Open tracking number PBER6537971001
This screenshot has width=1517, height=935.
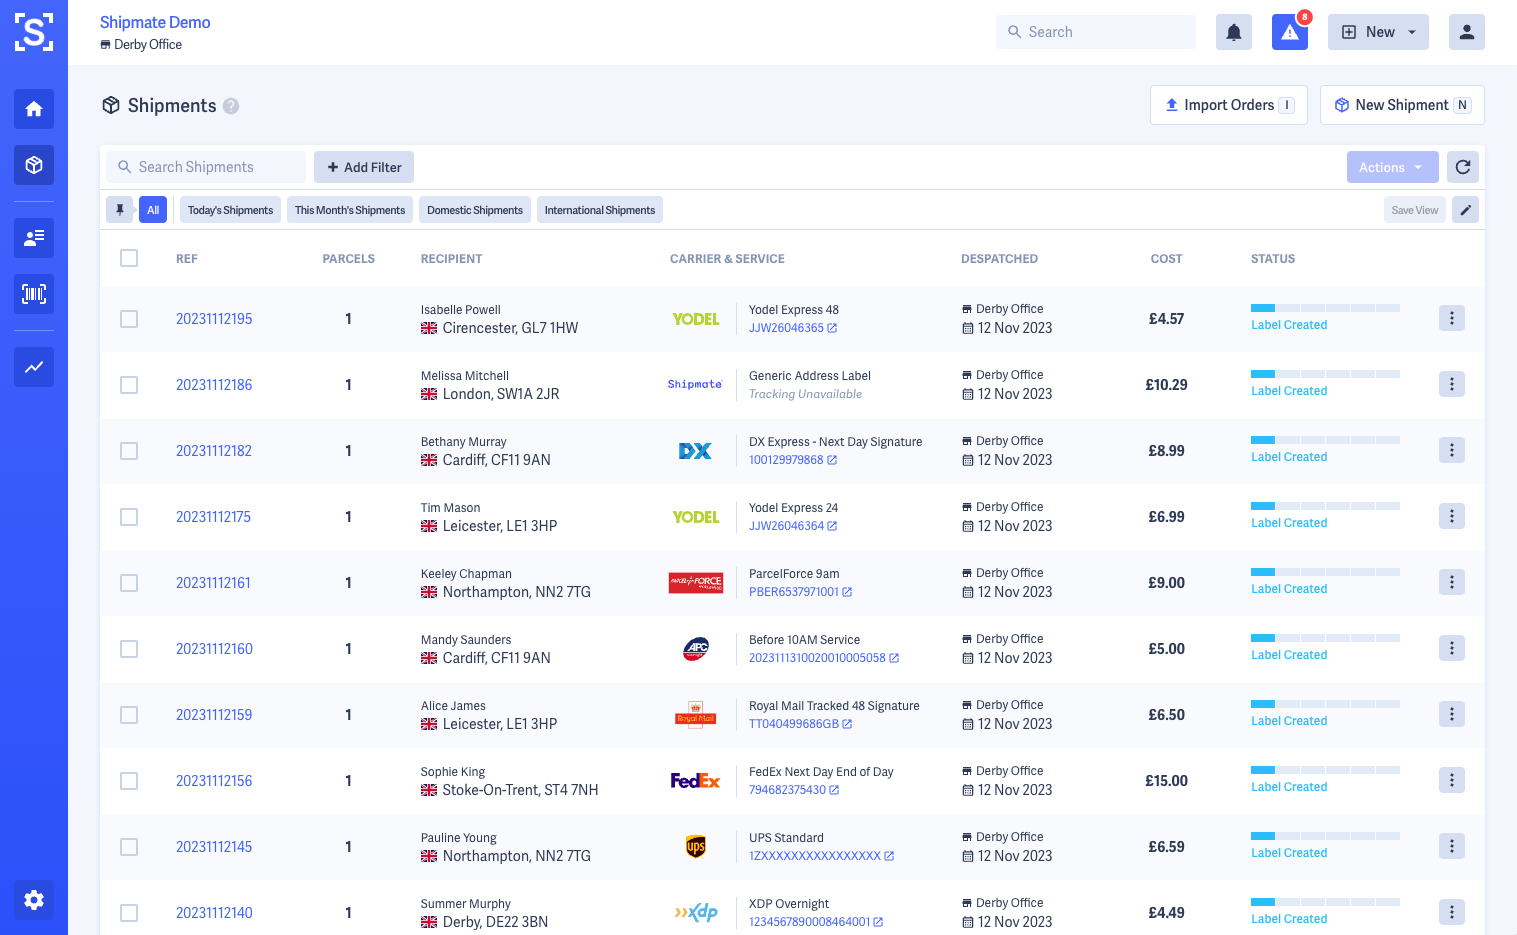click(794, 592)
